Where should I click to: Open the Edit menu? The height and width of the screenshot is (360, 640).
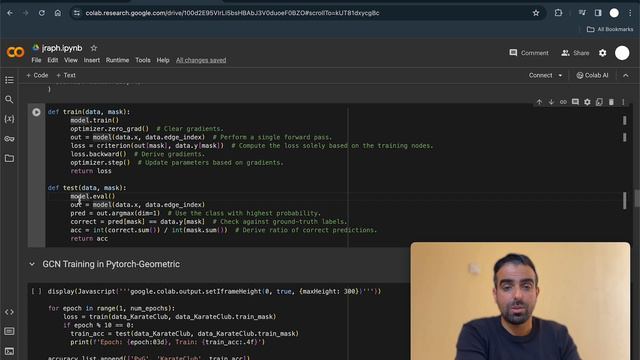[x=53, y=60]
